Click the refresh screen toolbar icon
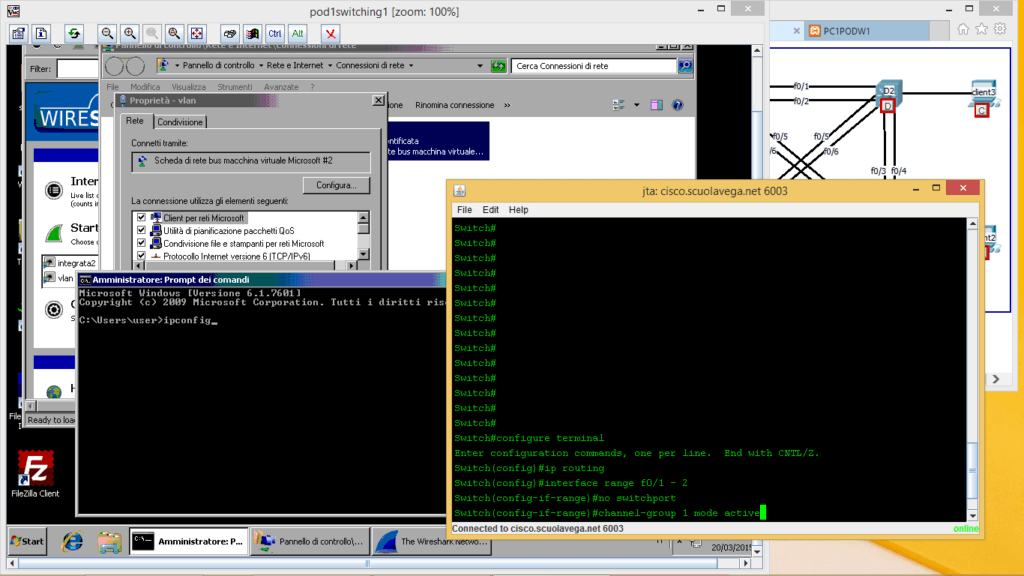The image size is (1024, 576). coord(73,33)
